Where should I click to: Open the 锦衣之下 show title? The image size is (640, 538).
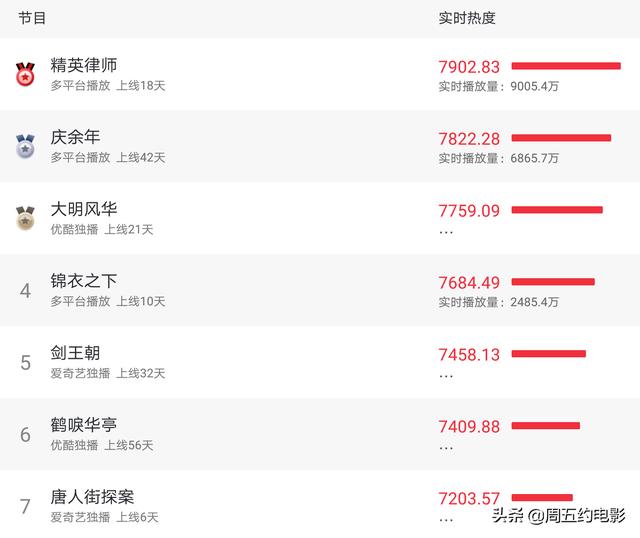point(84,281)
